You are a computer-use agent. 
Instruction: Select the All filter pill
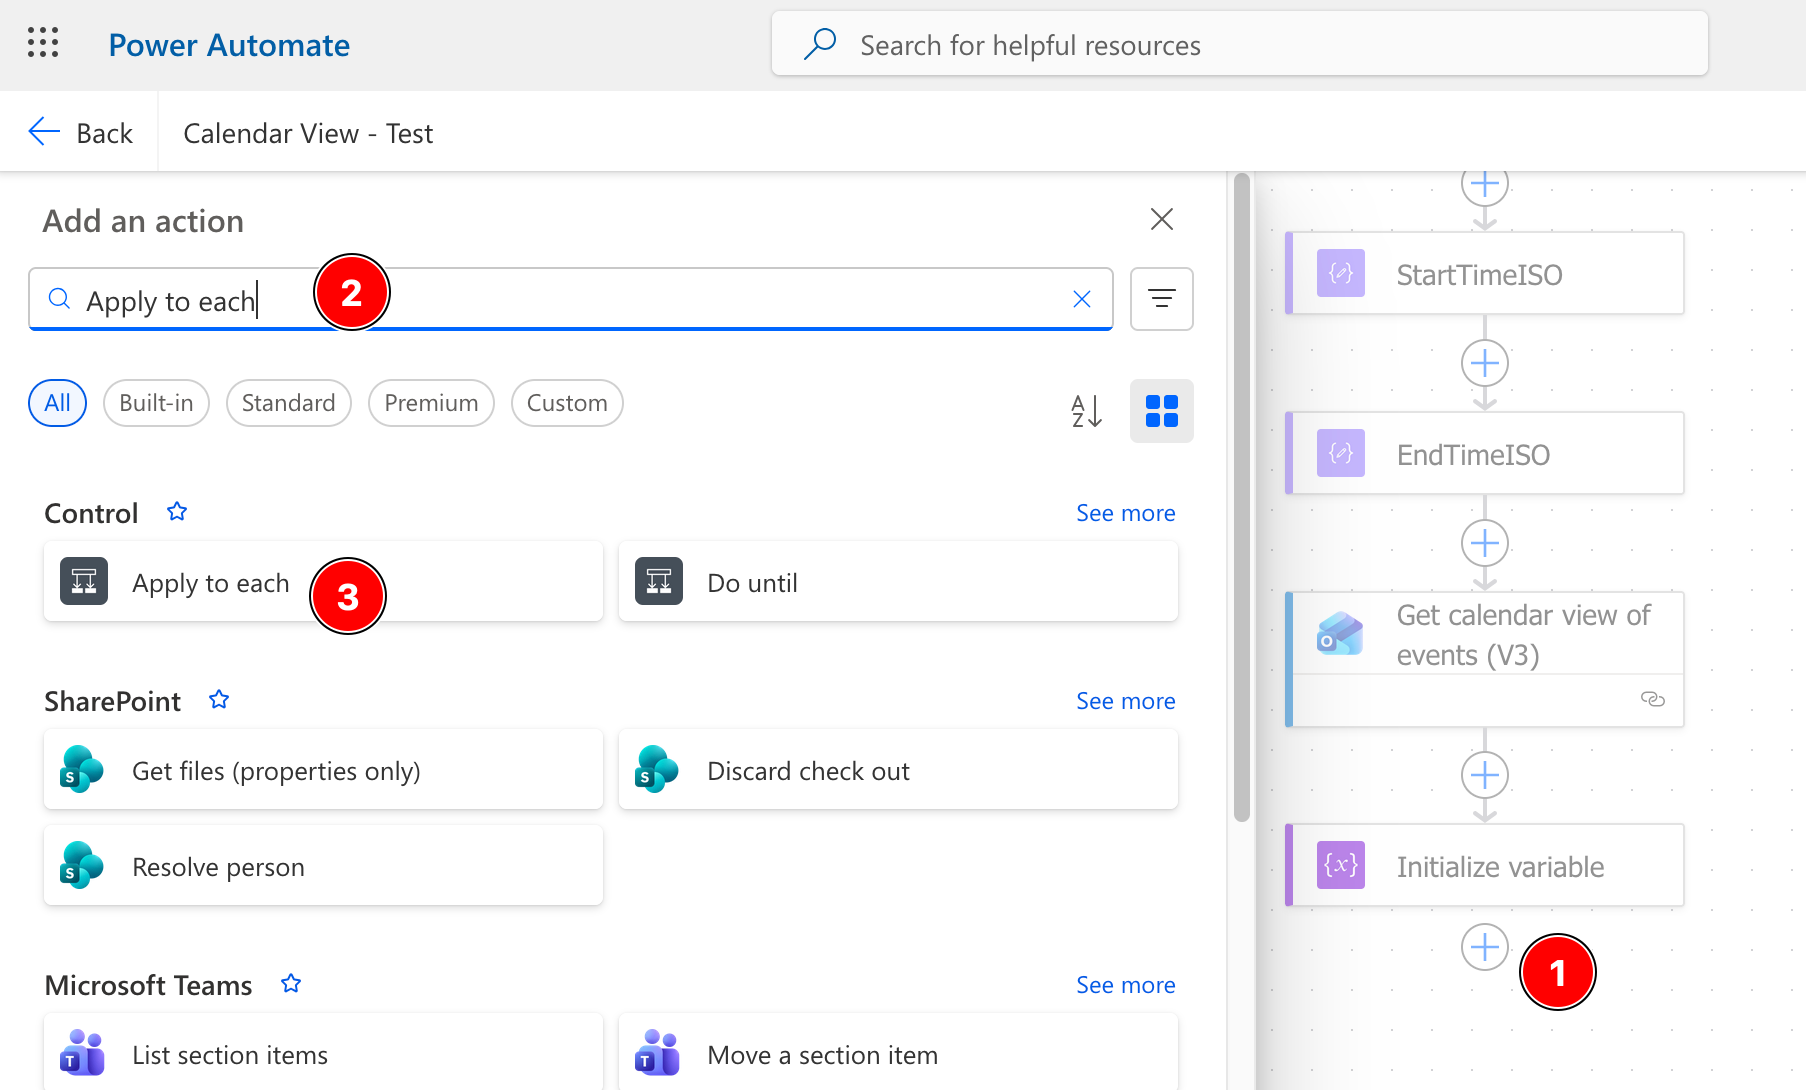tap(57, 403)
